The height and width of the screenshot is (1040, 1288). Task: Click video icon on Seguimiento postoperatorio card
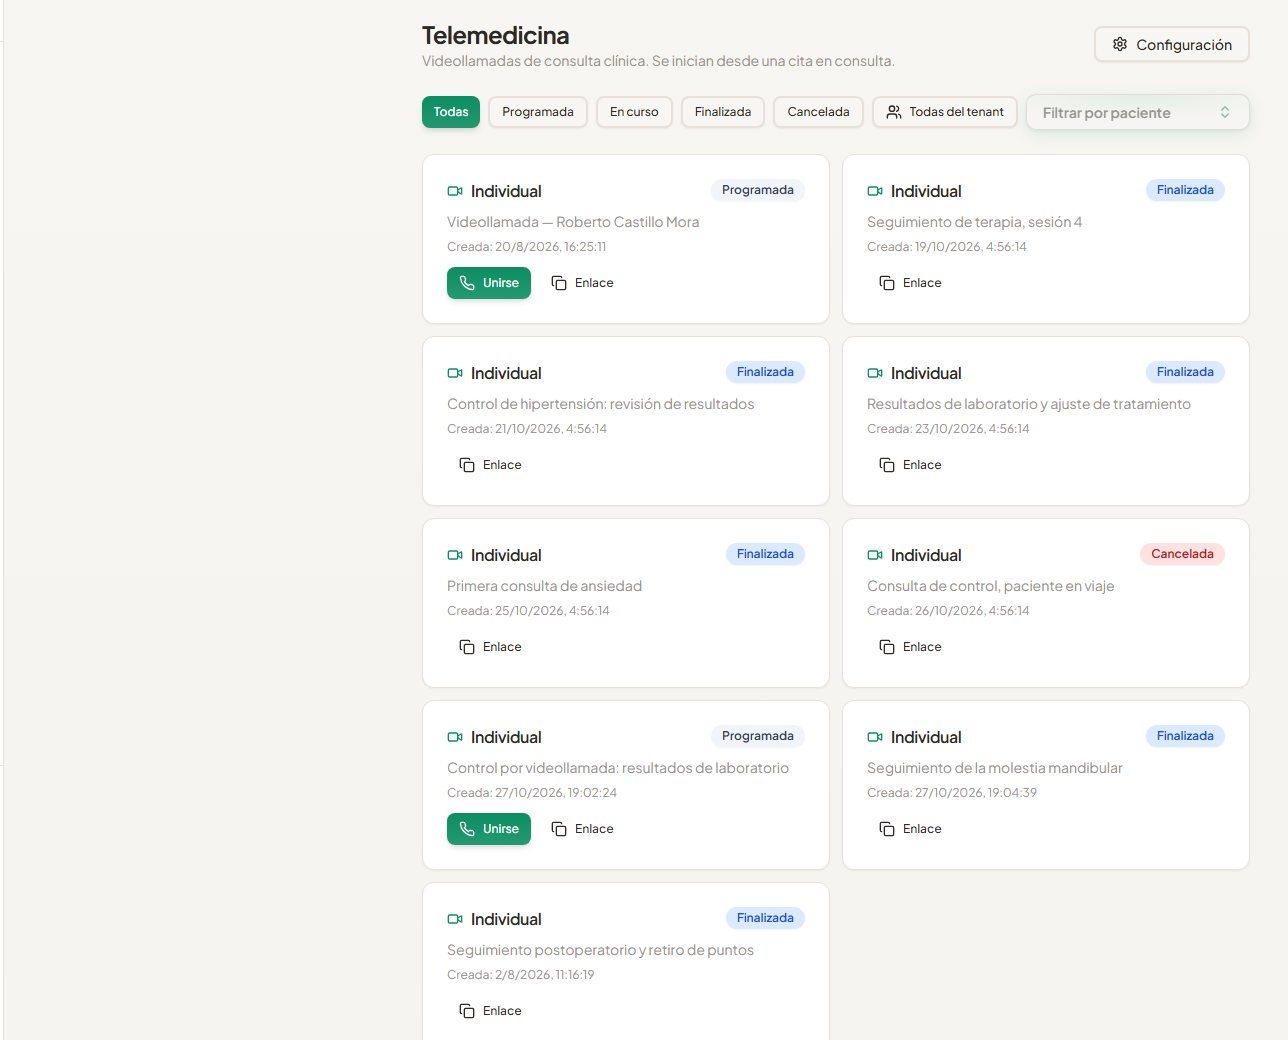pos(455,919)
